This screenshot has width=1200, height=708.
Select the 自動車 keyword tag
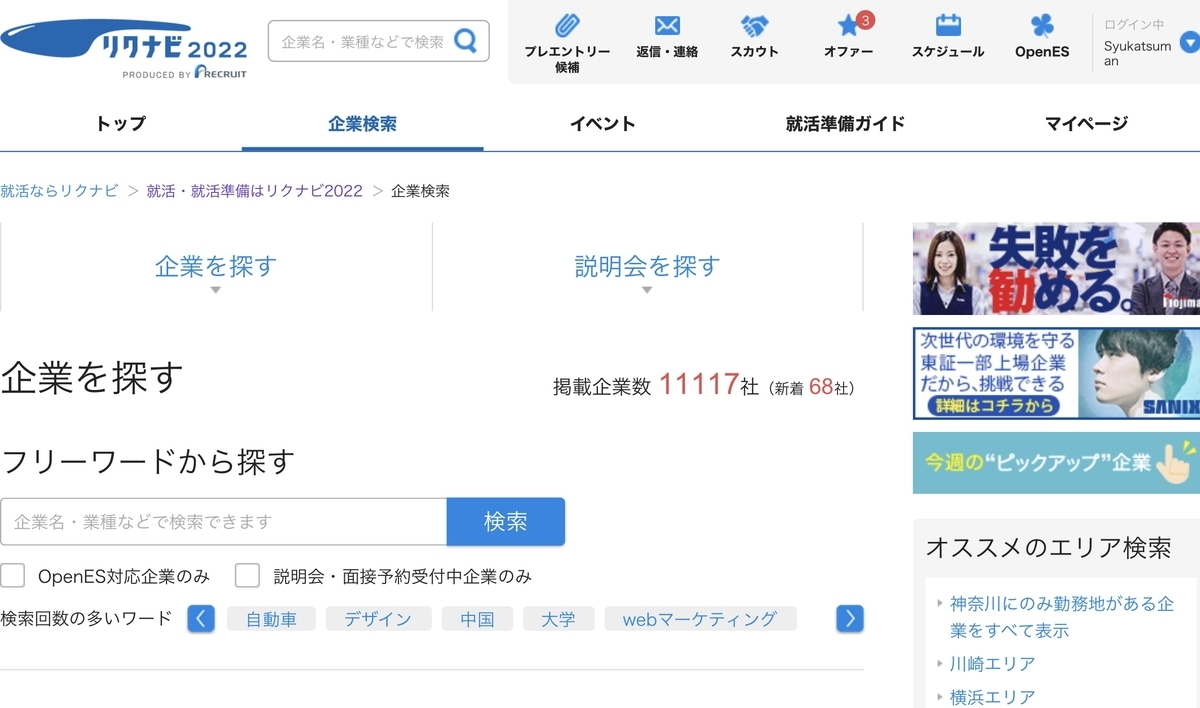(270, 619)
